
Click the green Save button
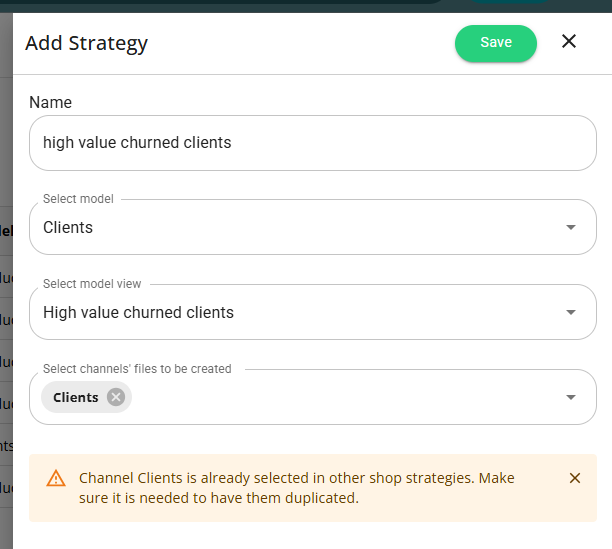click(x=495, y=43)
